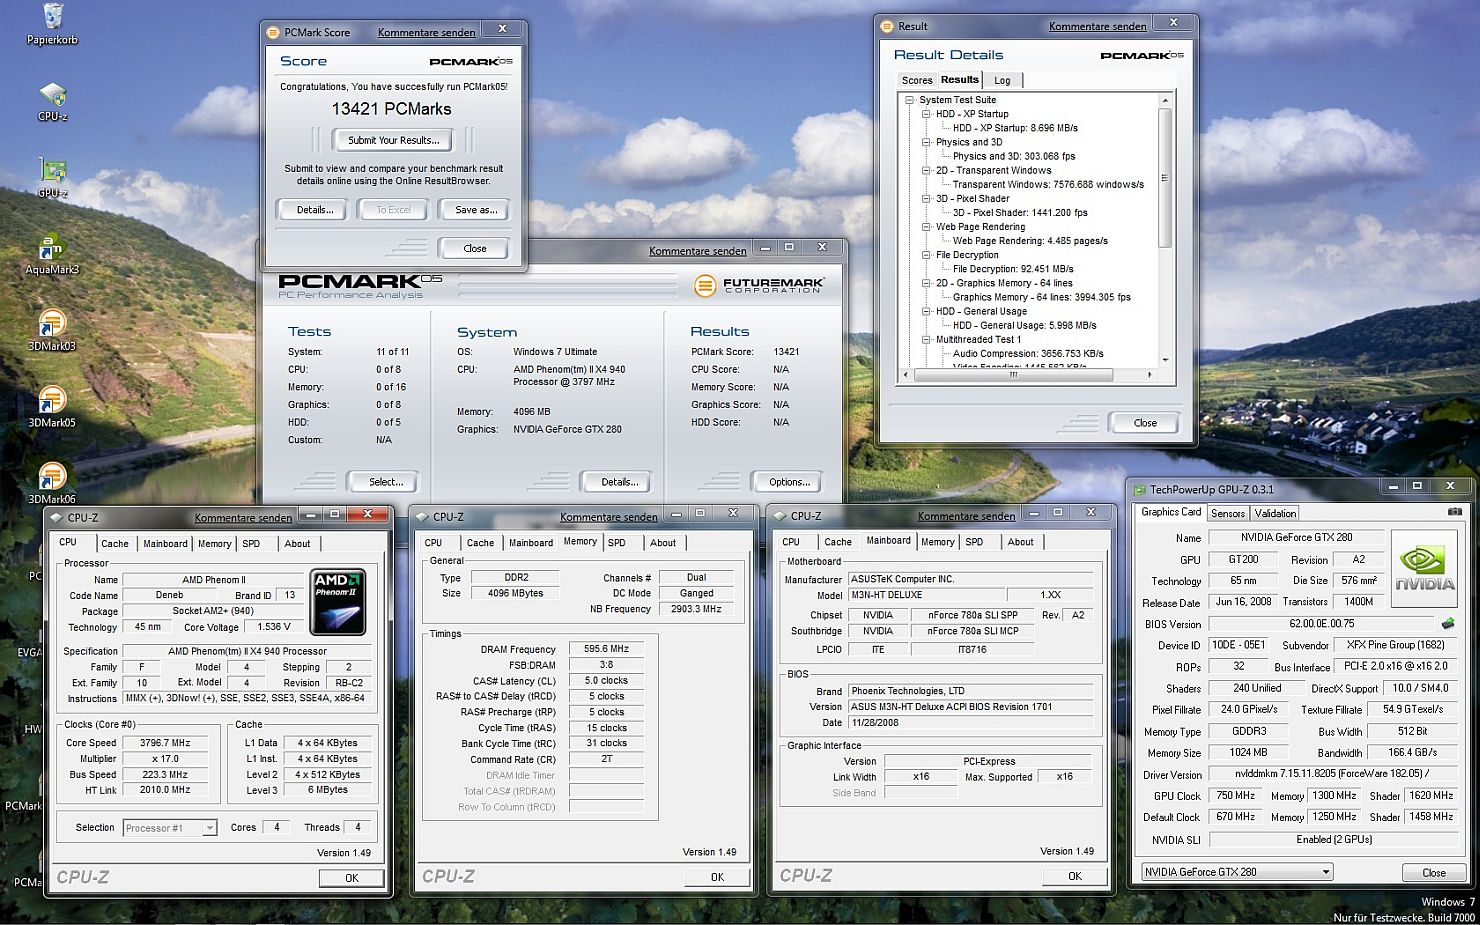This screenshot has width=1480, height=925.
Task: Open the About tab in the CPU-Z Mainboard window
Action: (1020, 542)
